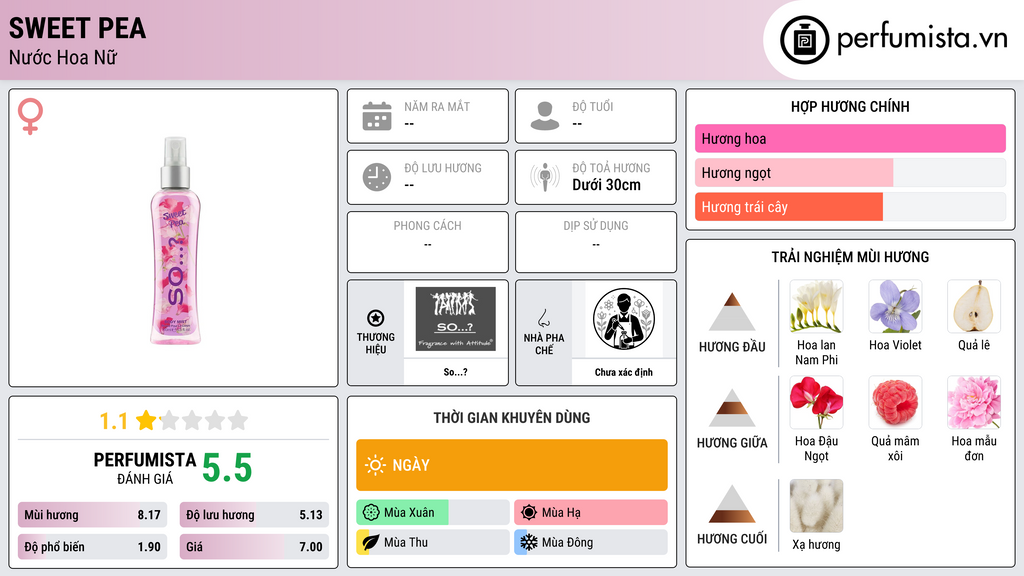1024x576 pixels.
Task: Click the Nước Hoa Nữ subtitle
Action: tap(63, 57)
